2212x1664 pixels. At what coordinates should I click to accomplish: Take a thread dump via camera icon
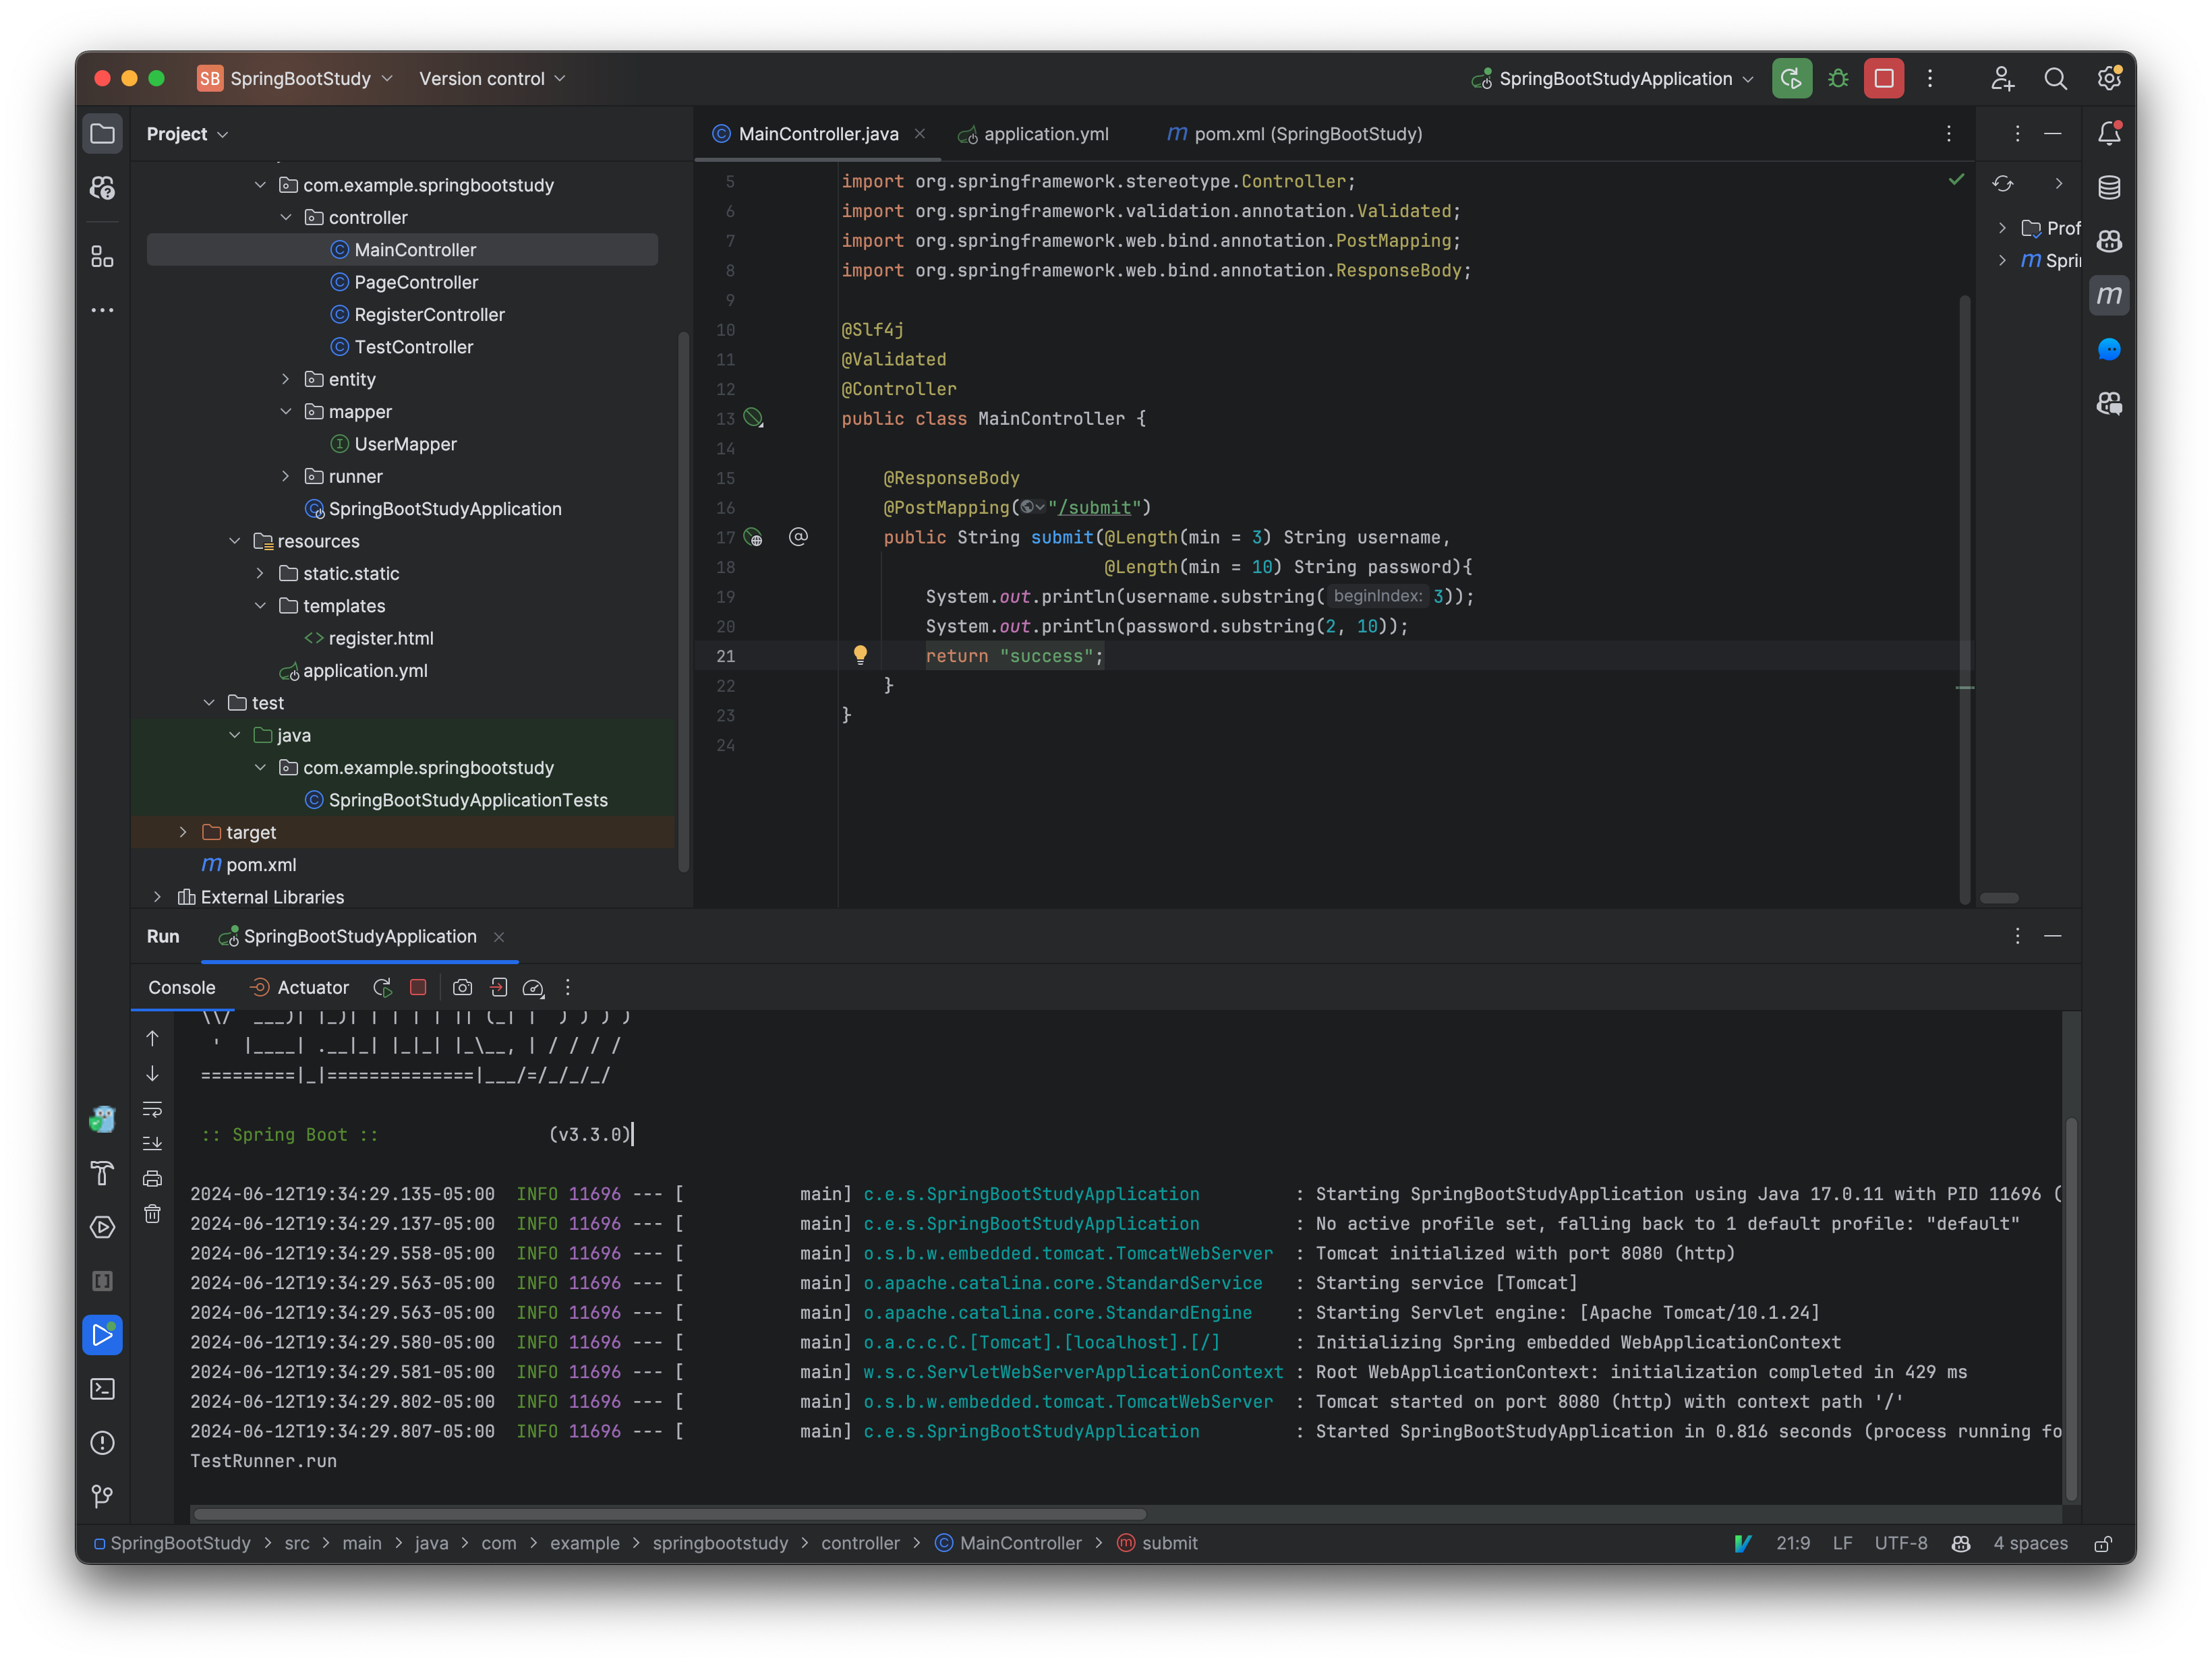[462, 987]
